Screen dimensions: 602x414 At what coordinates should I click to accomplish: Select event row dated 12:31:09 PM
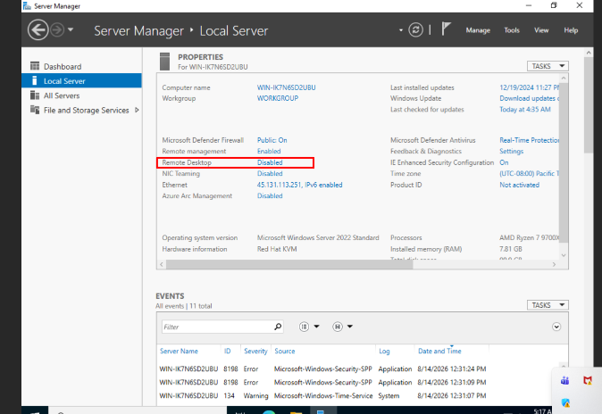pos(322,383)
